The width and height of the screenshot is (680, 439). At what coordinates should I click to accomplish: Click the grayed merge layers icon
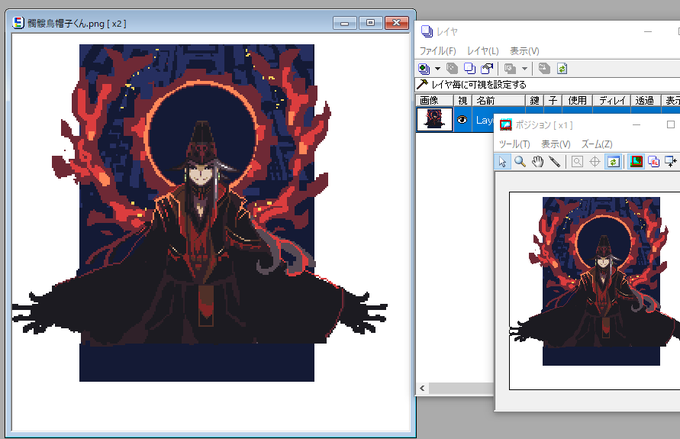[x=510, y=69]
